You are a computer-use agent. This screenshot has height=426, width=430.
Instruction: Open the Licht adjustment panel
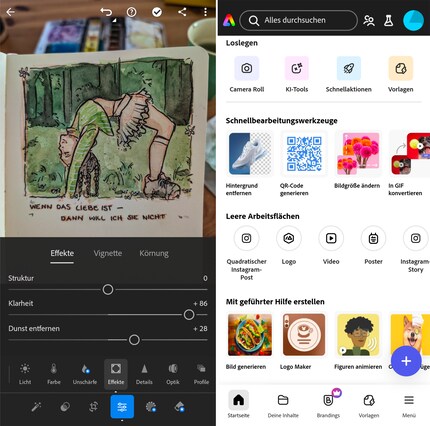coord(25,374)
